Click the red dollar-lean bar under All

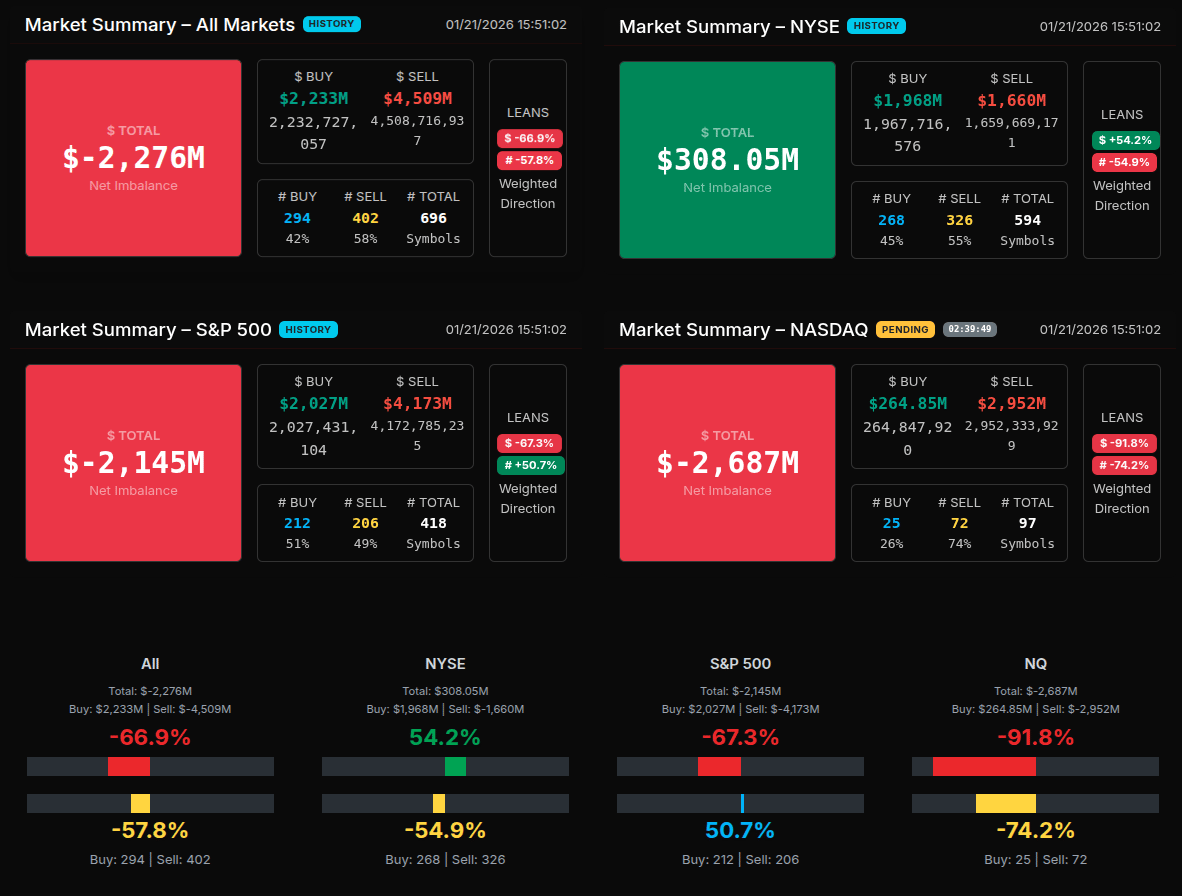click(129, 767)
